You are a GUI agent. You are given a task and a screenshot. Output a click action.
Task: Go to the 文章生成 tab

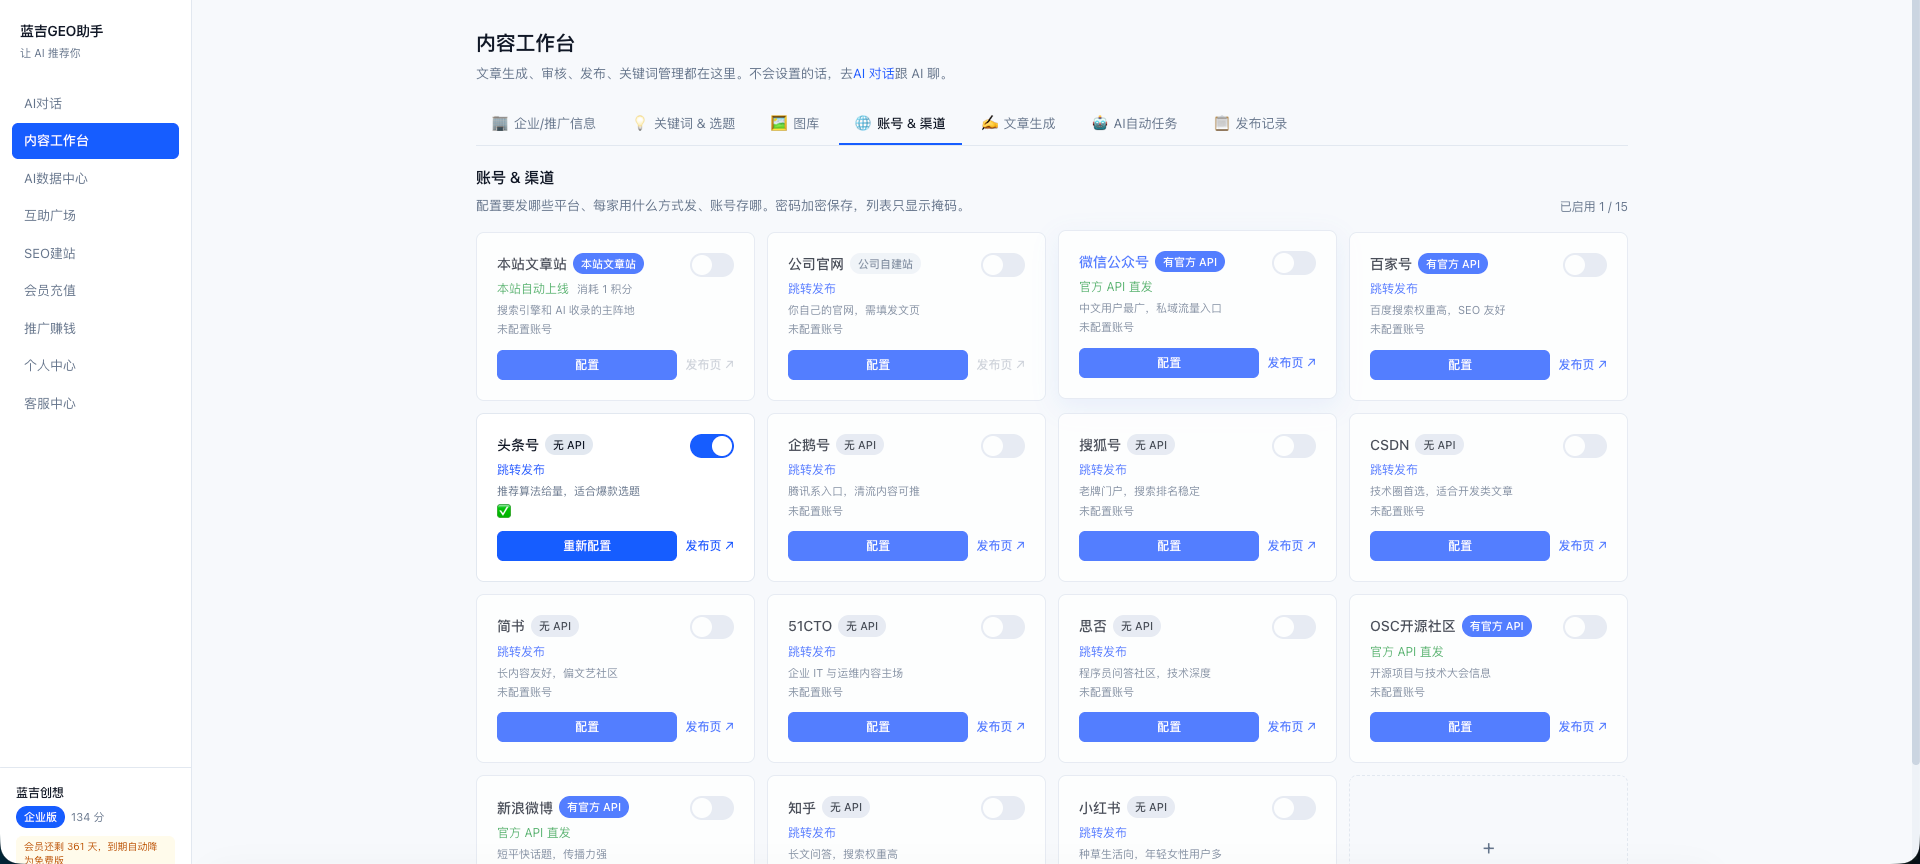1018,123
